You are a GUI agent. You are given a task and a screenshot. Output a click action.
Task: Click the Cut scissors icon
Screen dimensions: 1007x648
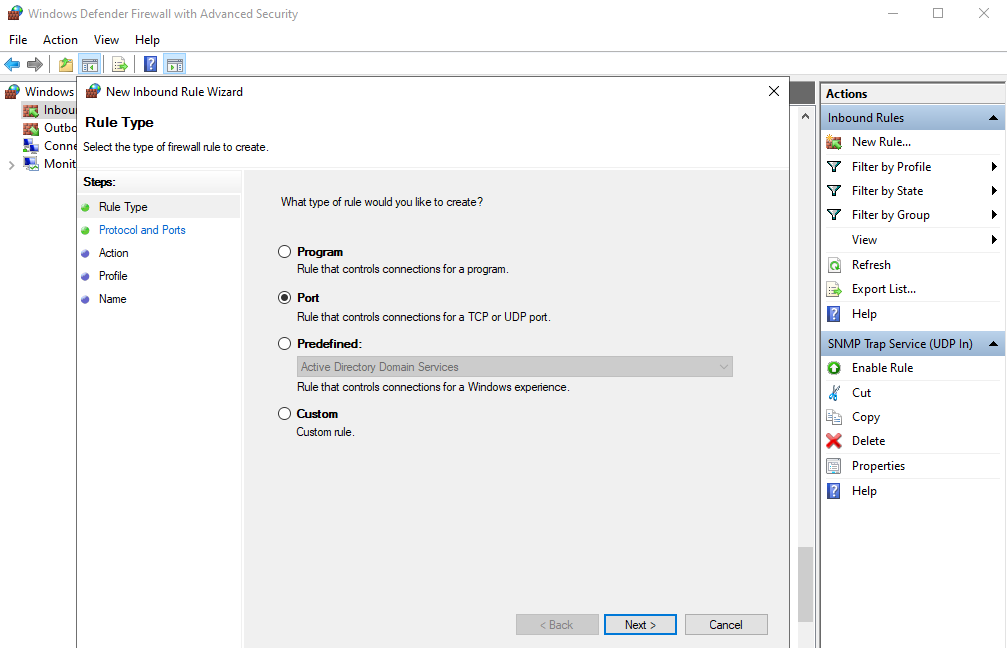[834, 392]
